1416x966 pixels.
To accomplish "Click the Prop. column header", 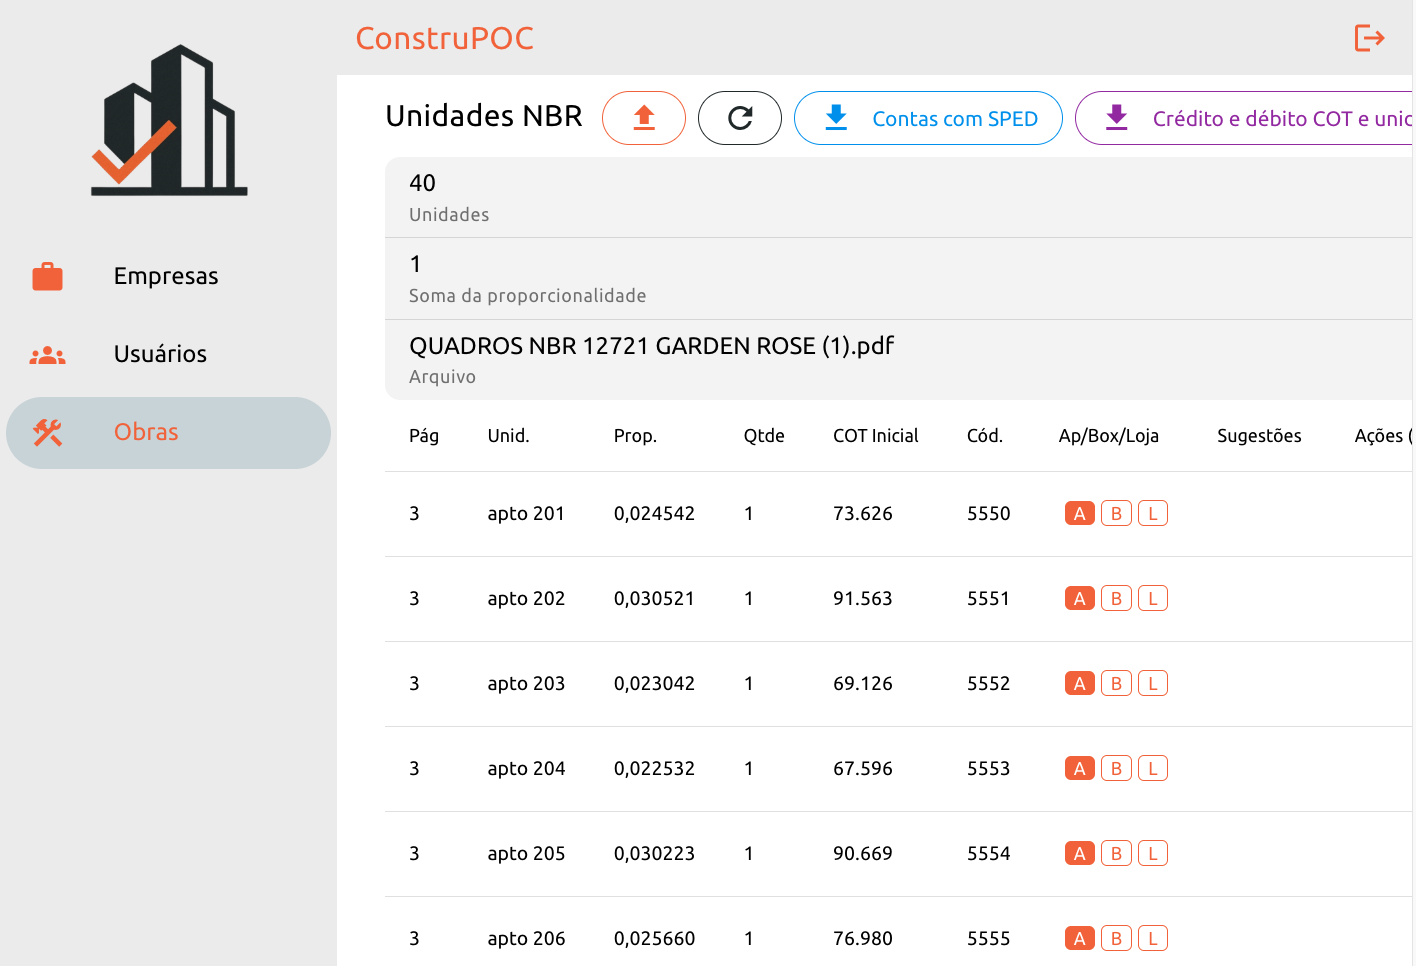I will click(x=635, y=436).
